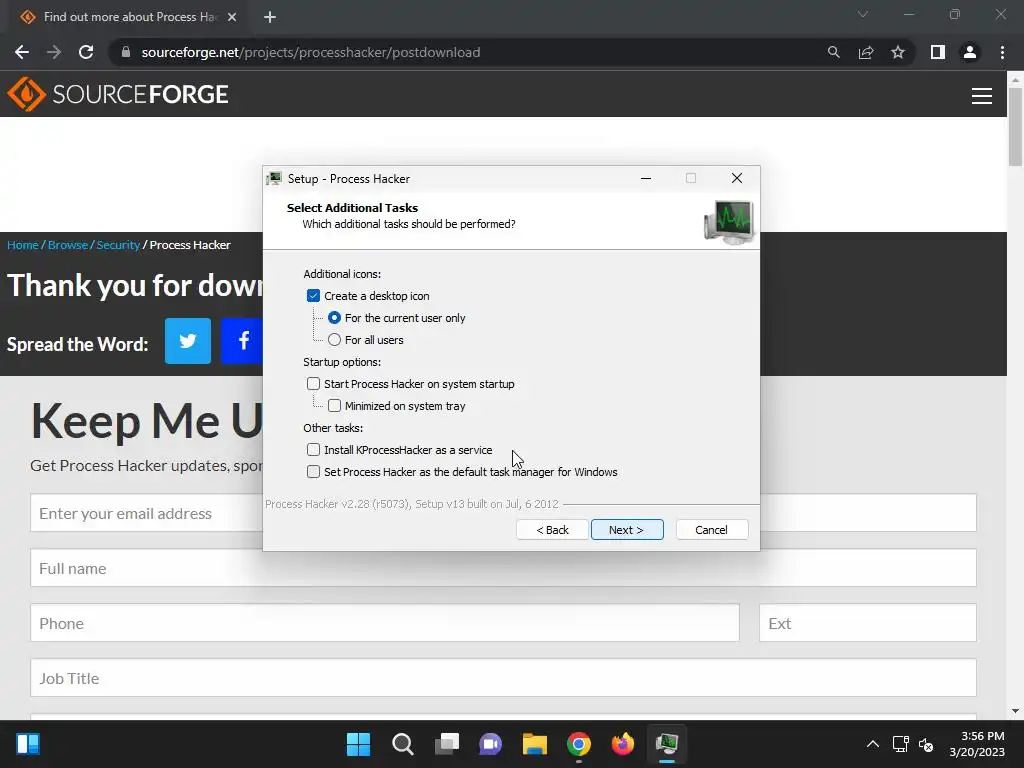Click the SourceForge logo
Image resolution: width=1024 pixels, height=768 pixels.
[x=118, y=94]
